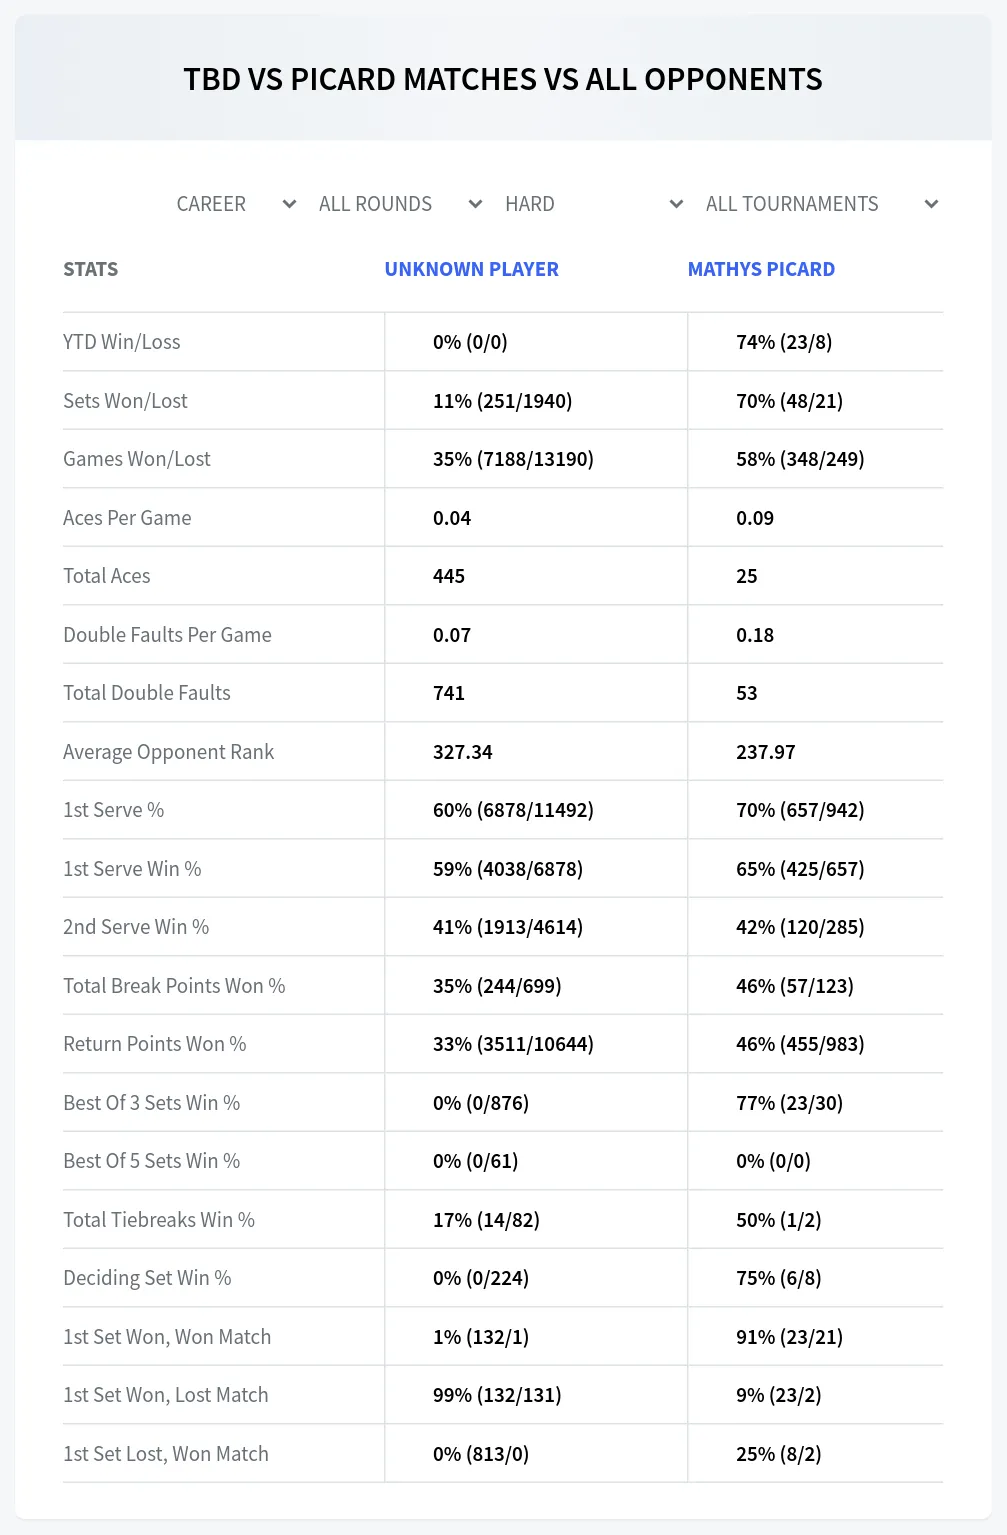Screen dimensions: 1007x1535
Task: Select the YTD Win/Loss row label
Action: pyautogui.click(x=122, y=342)
